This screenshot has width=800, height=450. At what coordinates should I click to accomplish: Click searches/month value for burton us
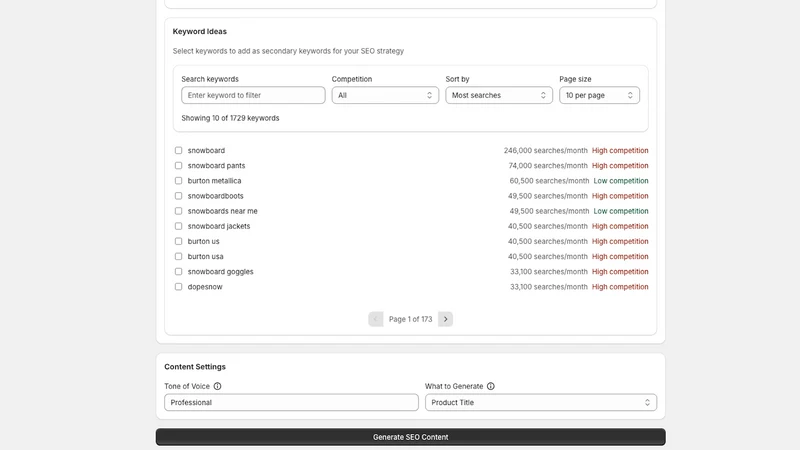tap(547, 241)
